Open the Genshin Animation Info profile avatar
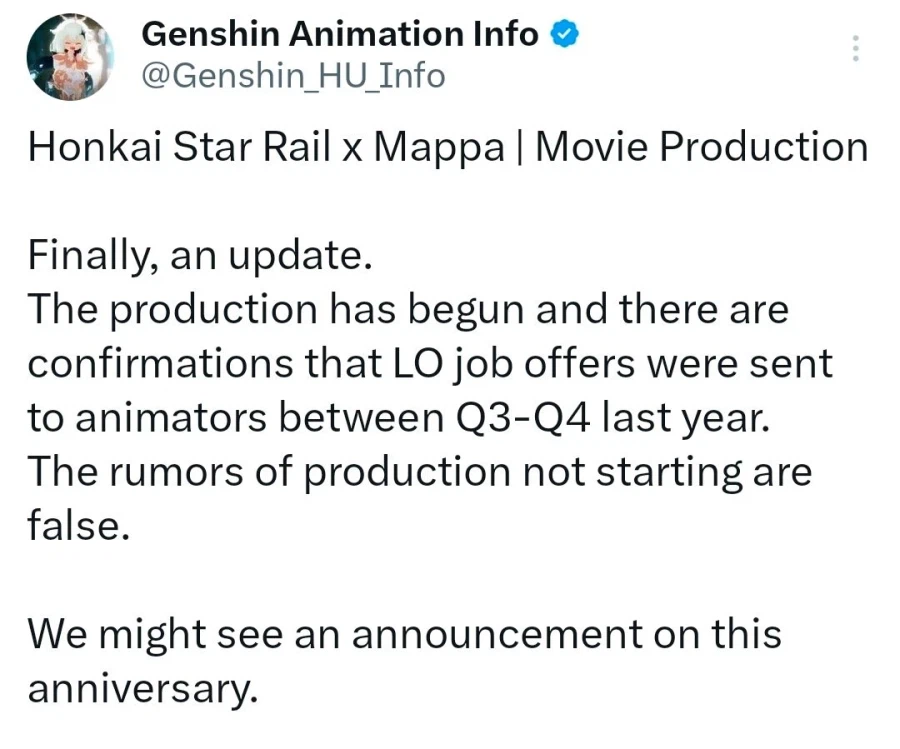 pos(70,57)
